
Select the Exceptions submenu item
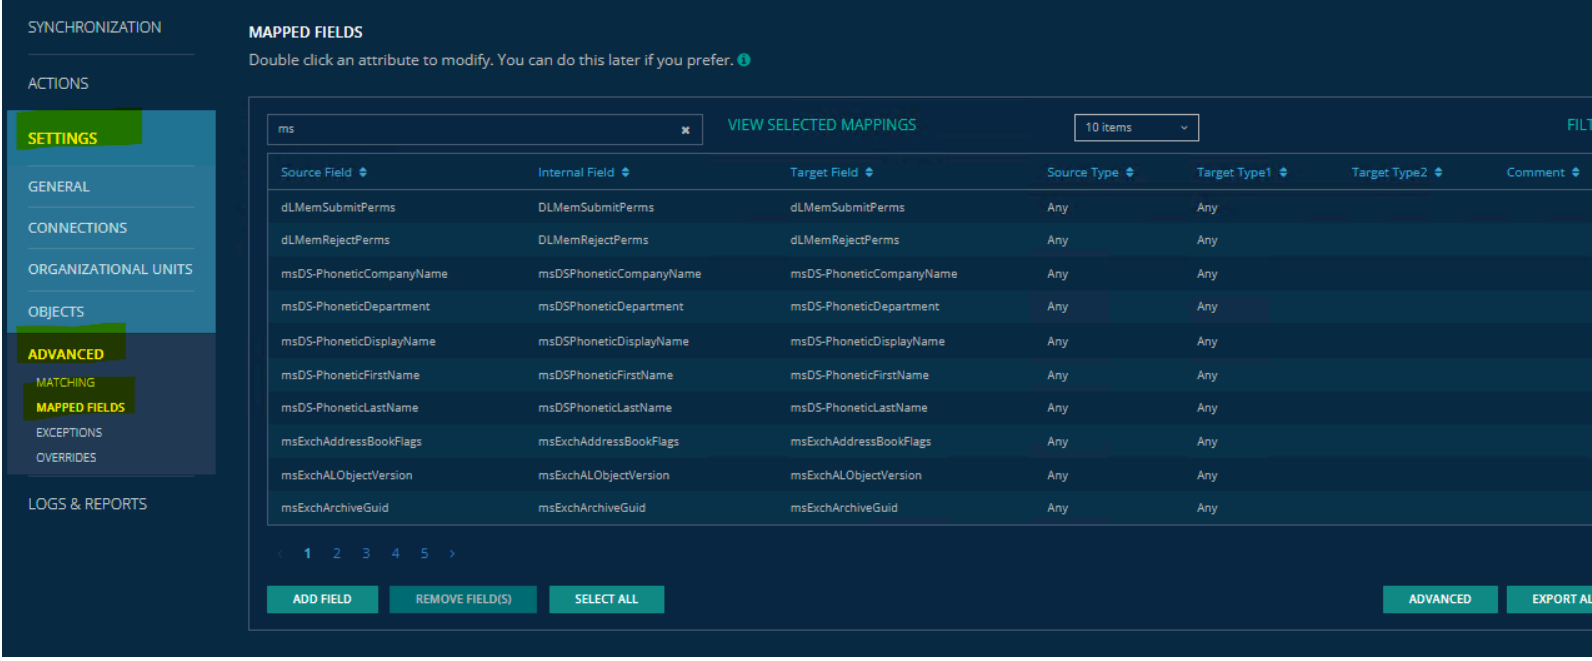[x=69, y=433]
